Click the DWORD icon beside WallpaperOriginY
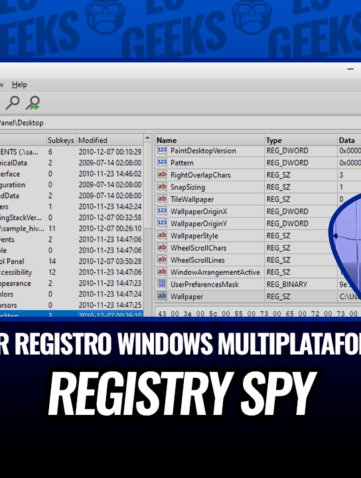Viewport: 361px width, 478px height. coord(162,223)
